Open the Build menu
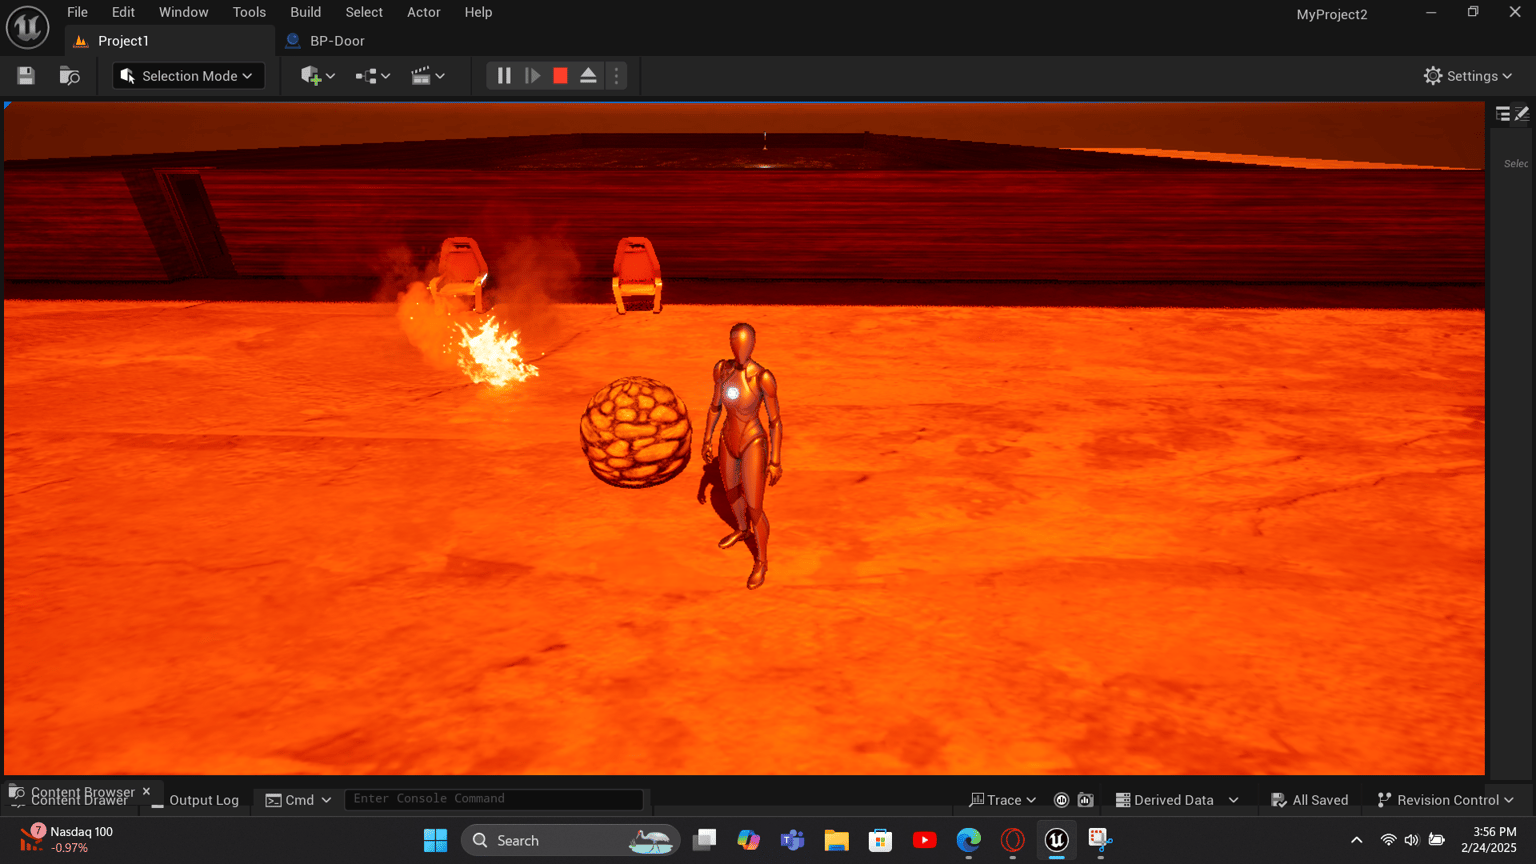 [305, 12]
